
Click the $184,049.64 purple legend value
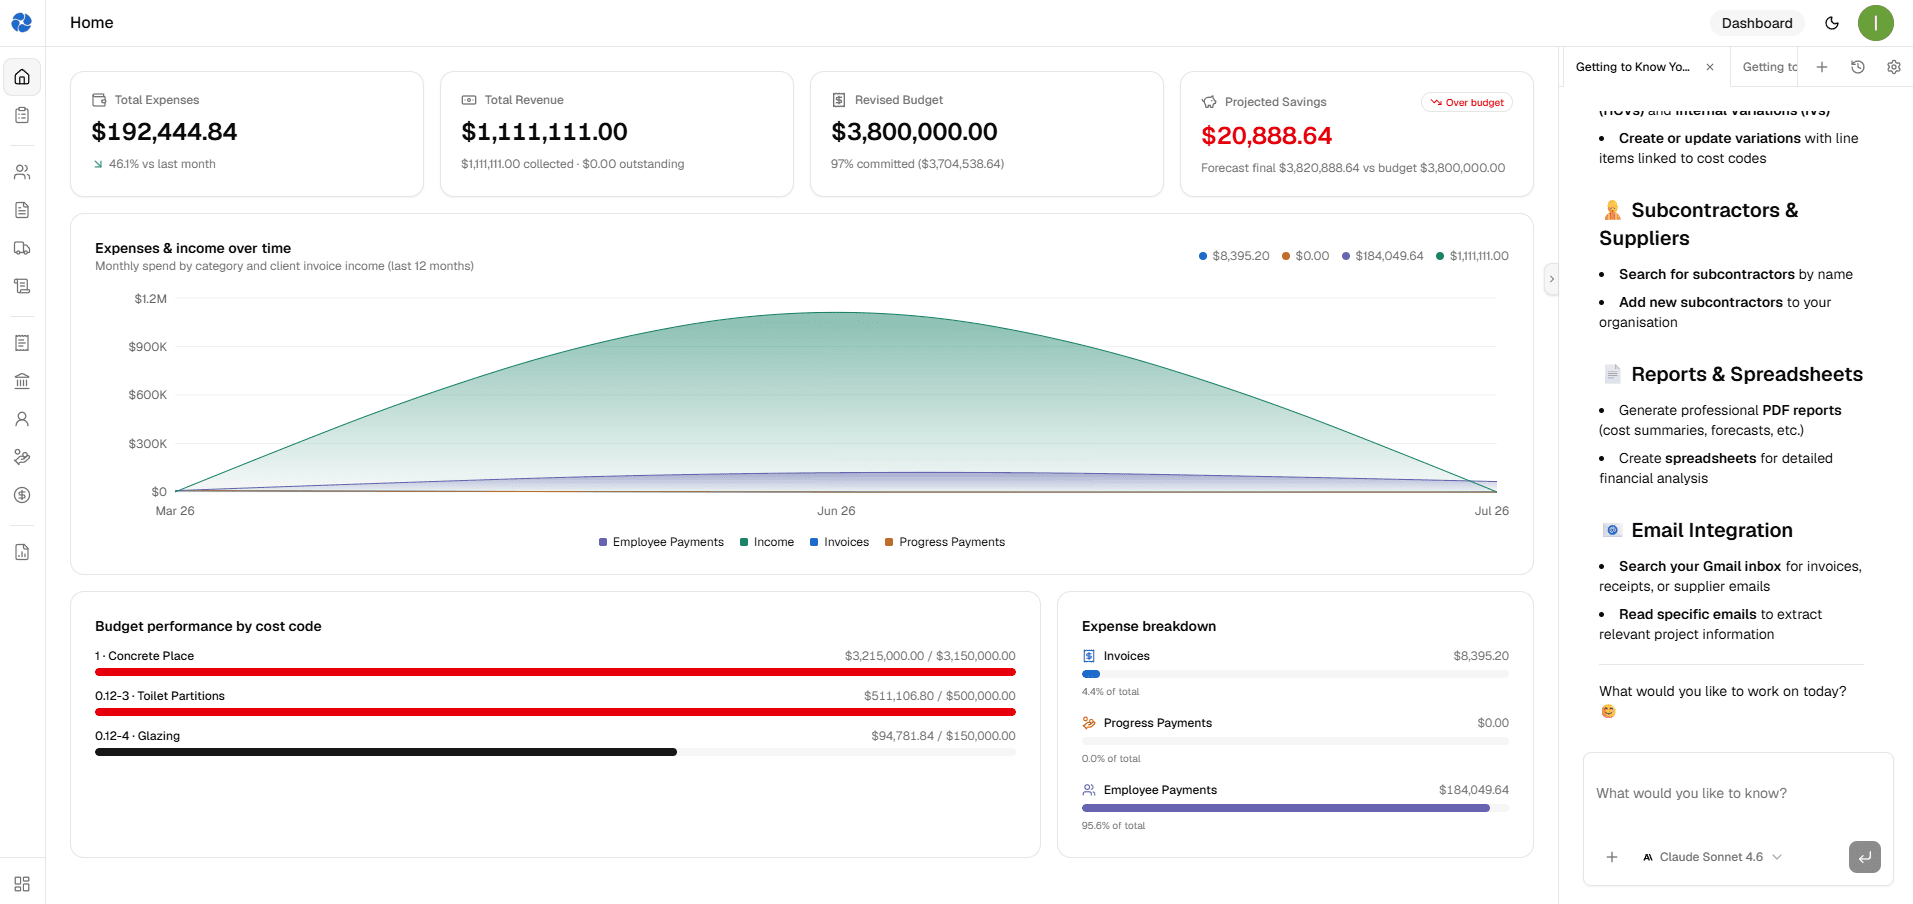tap(1382, 256)
